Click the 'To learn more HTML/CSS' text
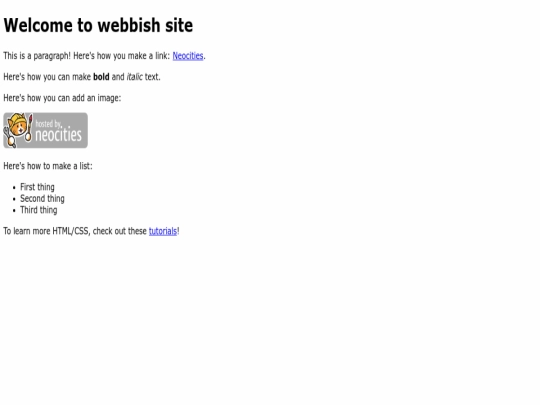540x405 pixels. pyautogui.click(x=47, y=231)
